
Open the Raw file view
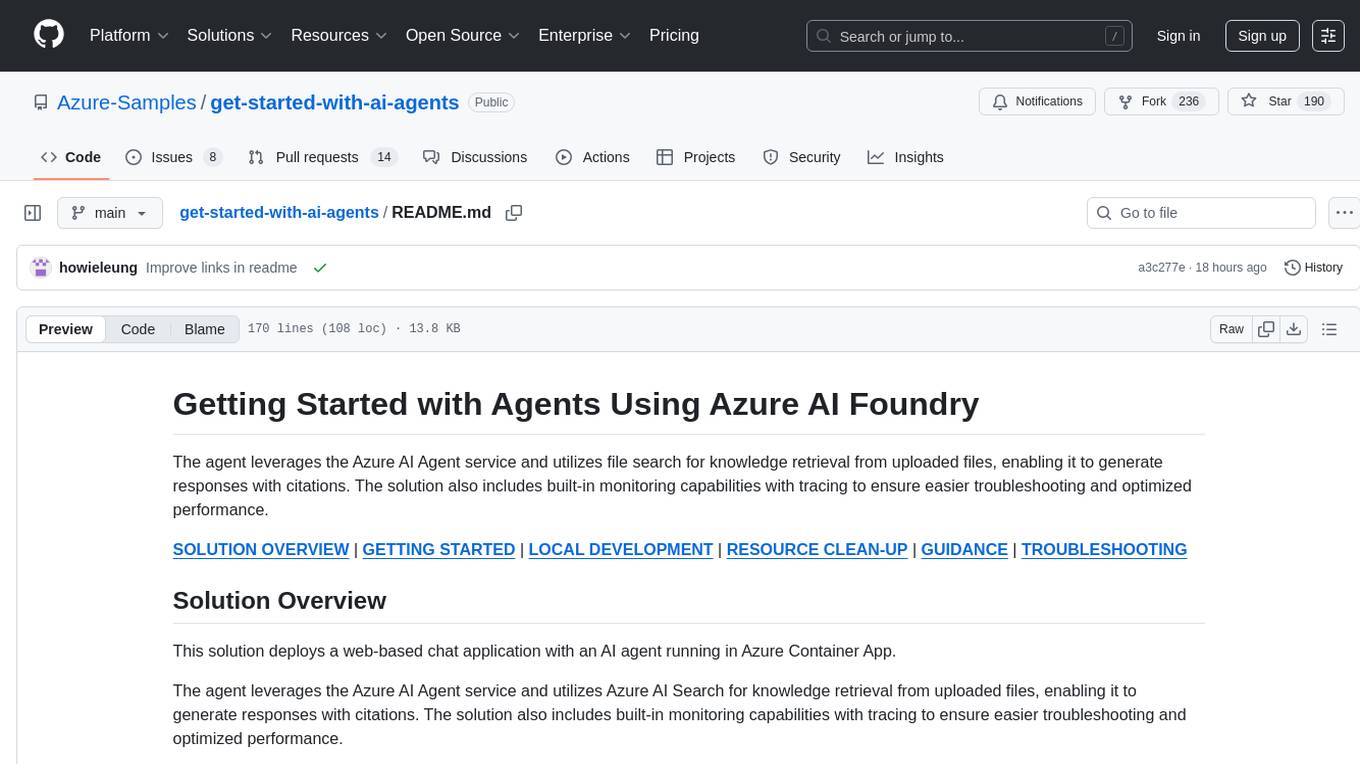pos(1231,329)
